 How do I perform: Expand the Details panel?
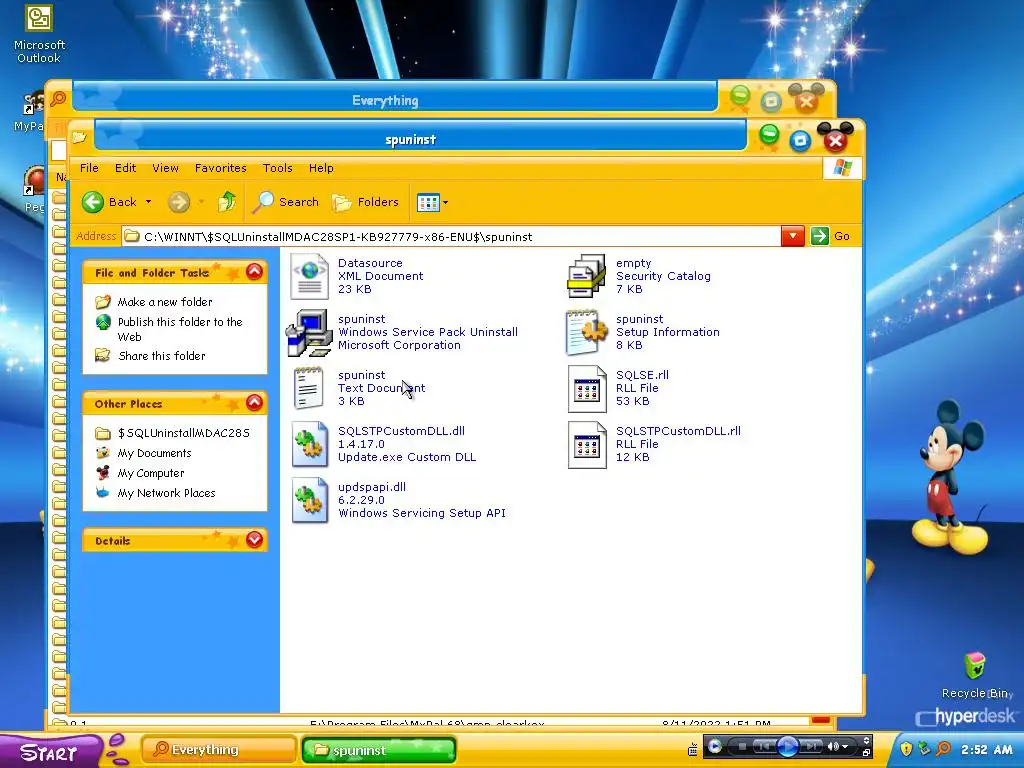[x=255, y=539]
